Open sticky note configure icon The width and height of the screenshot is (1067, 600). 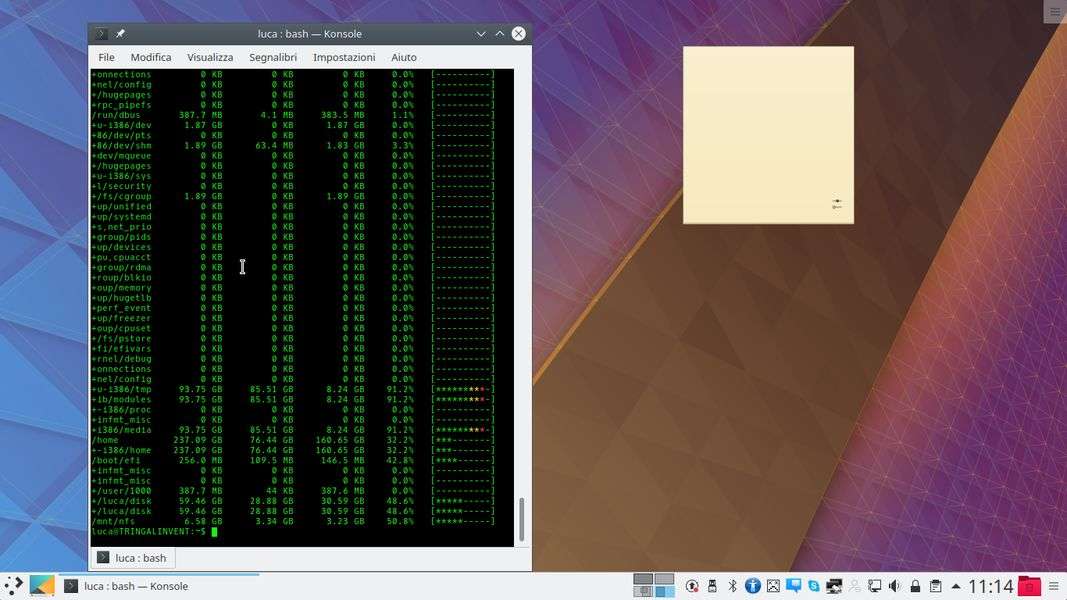tap(836, 204)
